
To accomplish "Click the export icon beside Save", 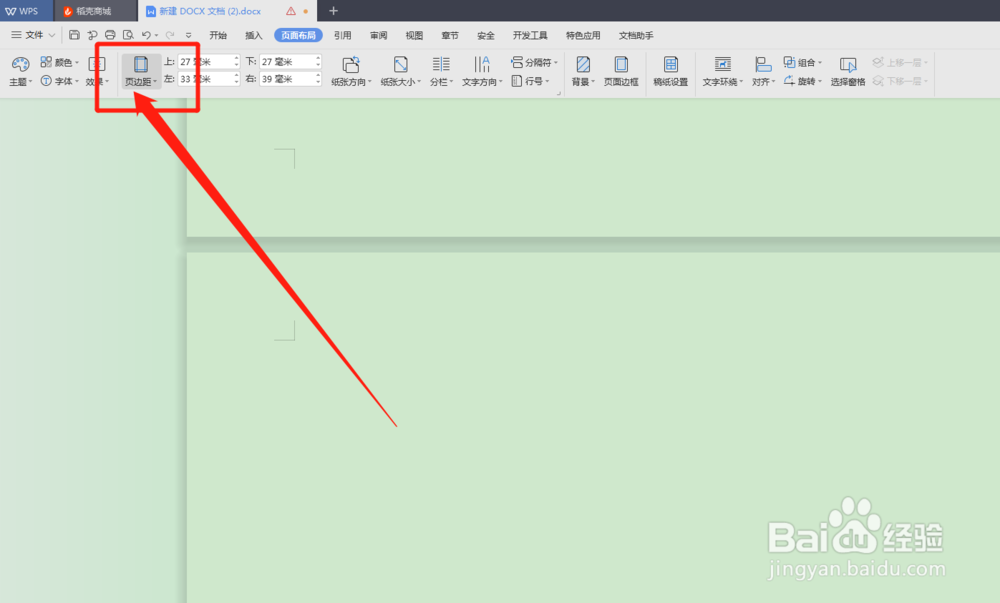I will point(92,35).
